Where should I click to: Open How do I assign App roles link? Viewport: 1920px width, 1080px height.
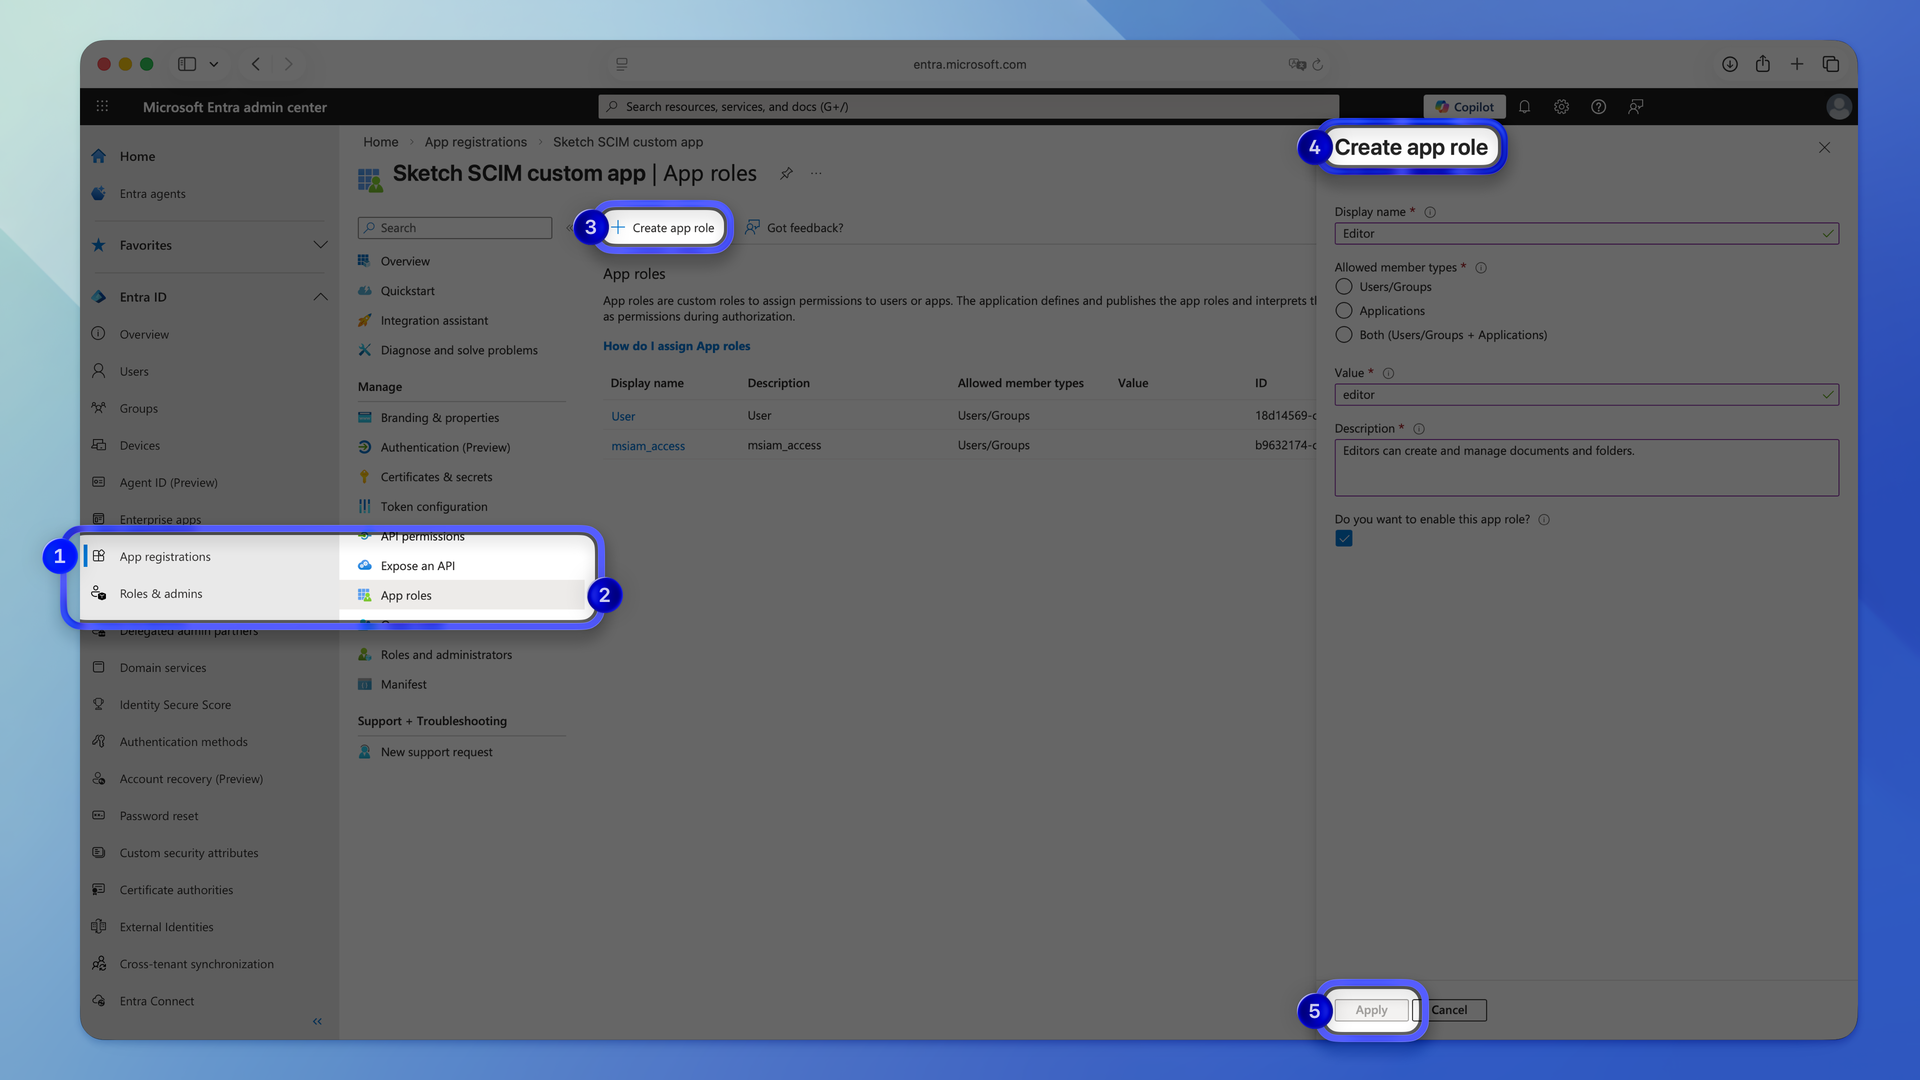(x=676, y=346)
